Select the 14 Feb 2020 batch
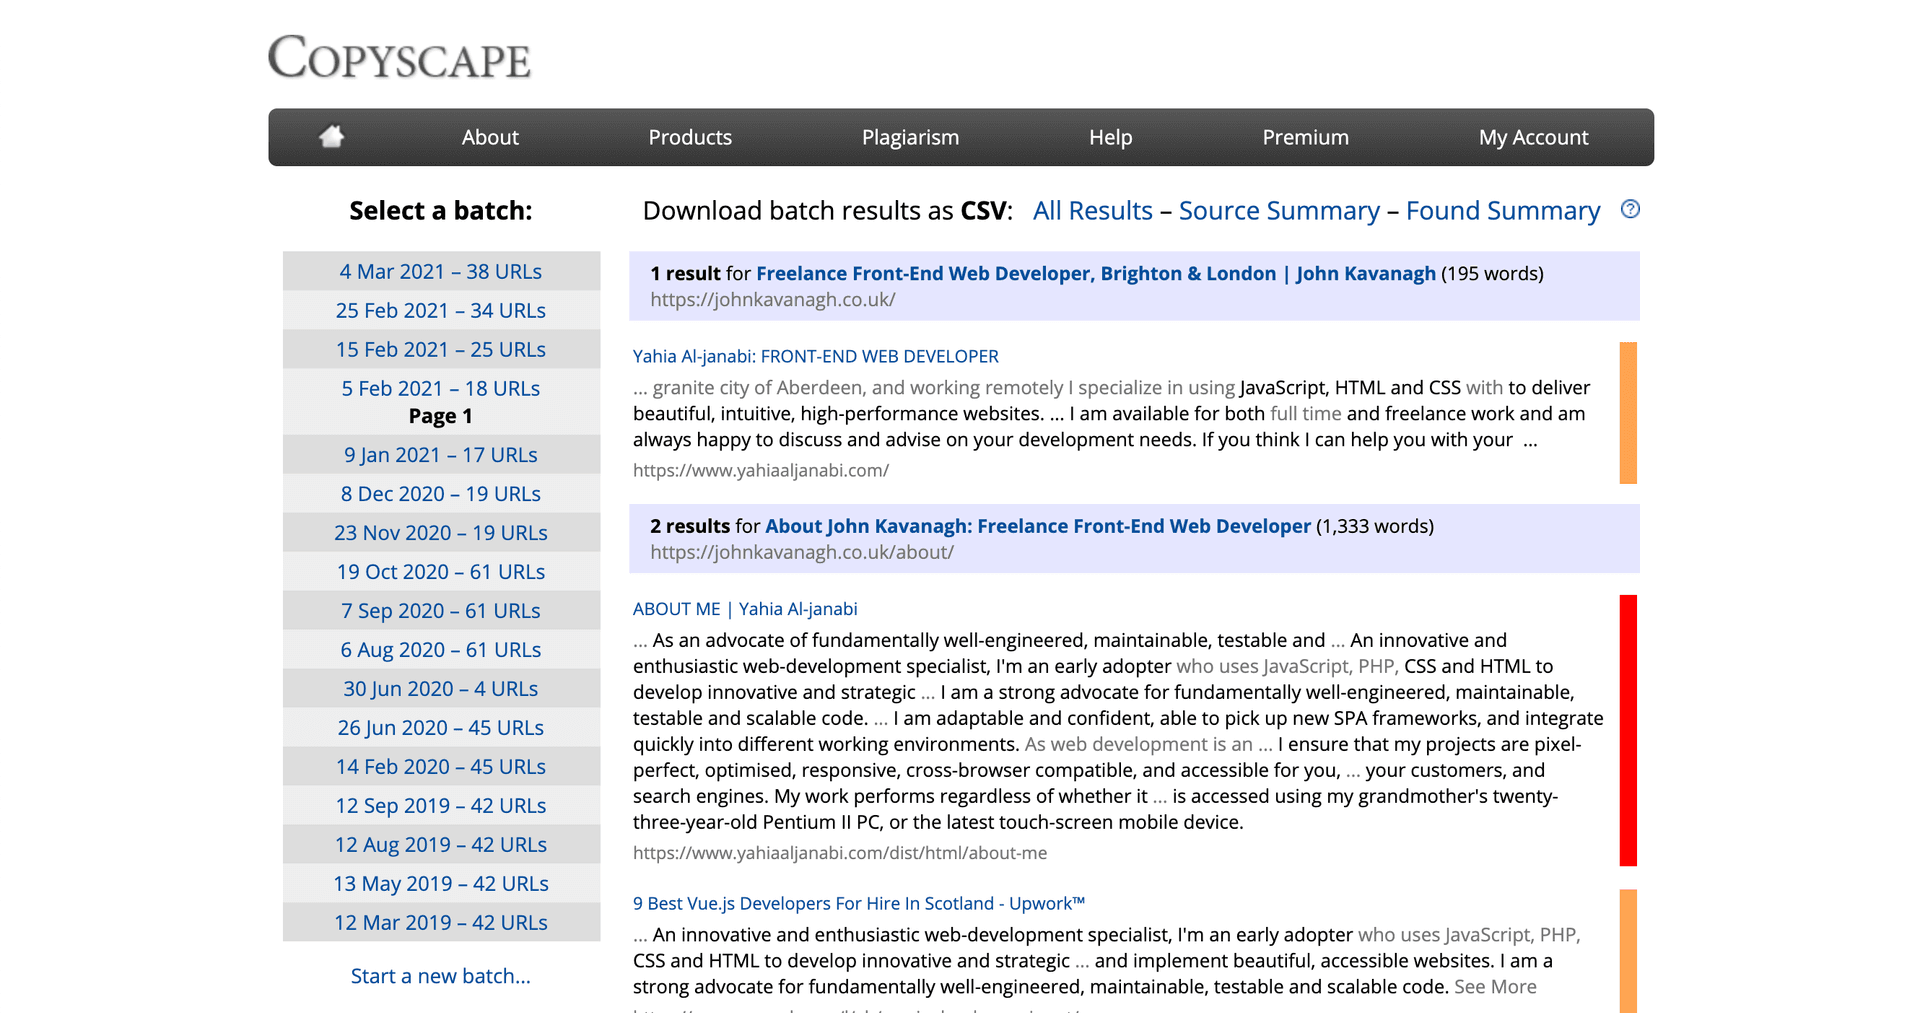Image resolution: width=1920 pixels, height=1013 pixels. tap(441, 766)
